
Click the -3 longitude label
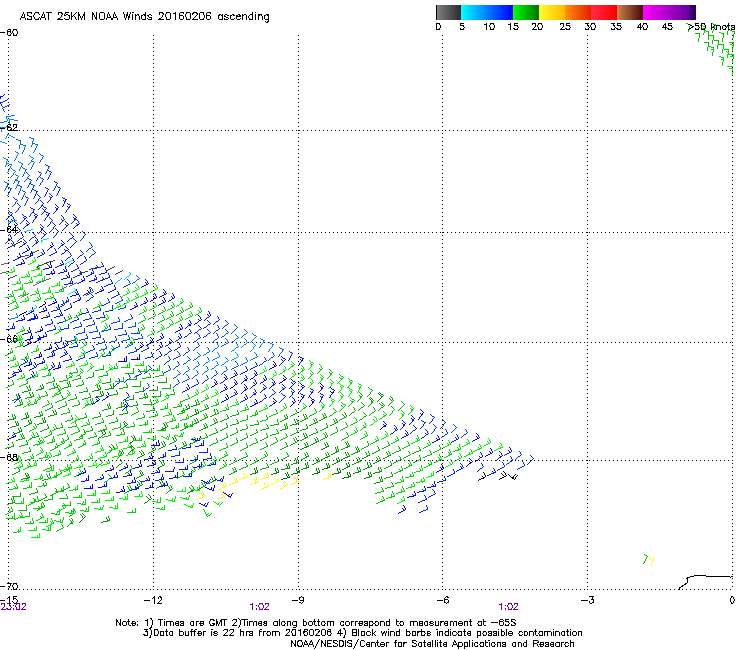[x=587, y=600]
